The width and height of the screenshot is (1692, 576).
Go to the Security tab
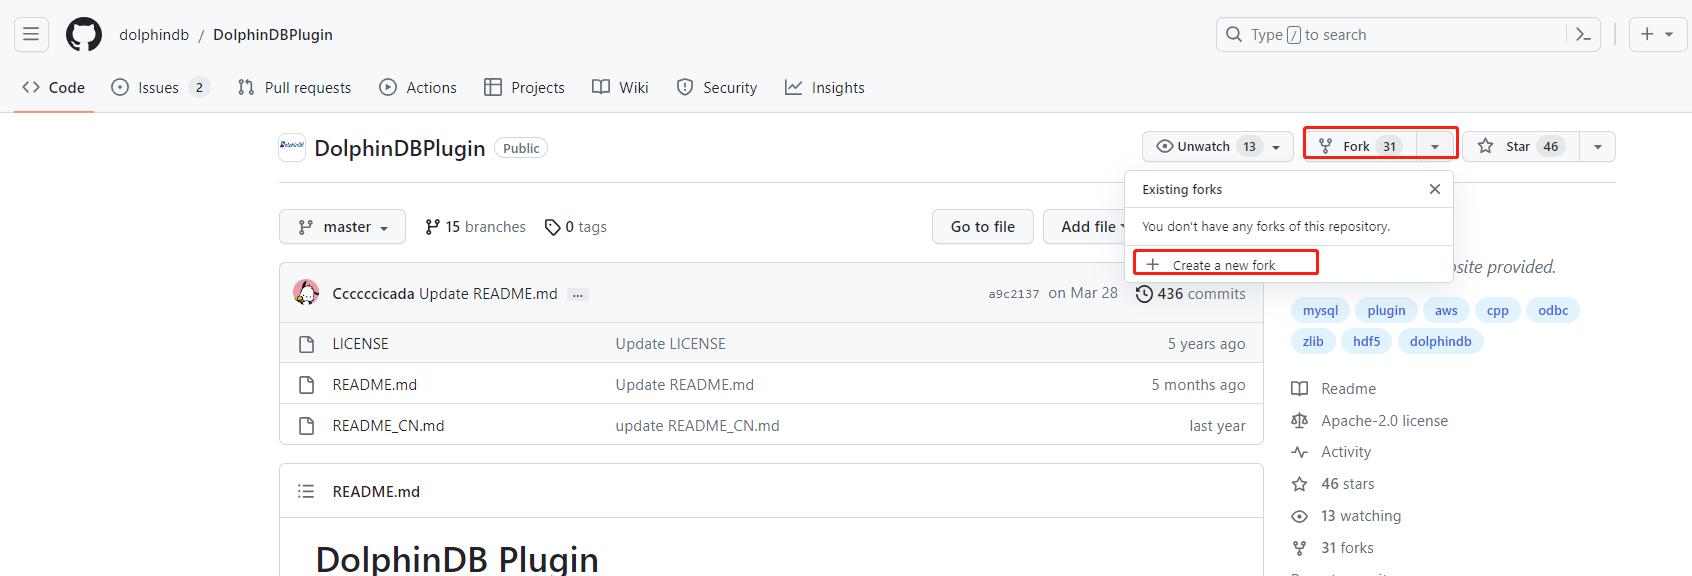coord(717,87)
